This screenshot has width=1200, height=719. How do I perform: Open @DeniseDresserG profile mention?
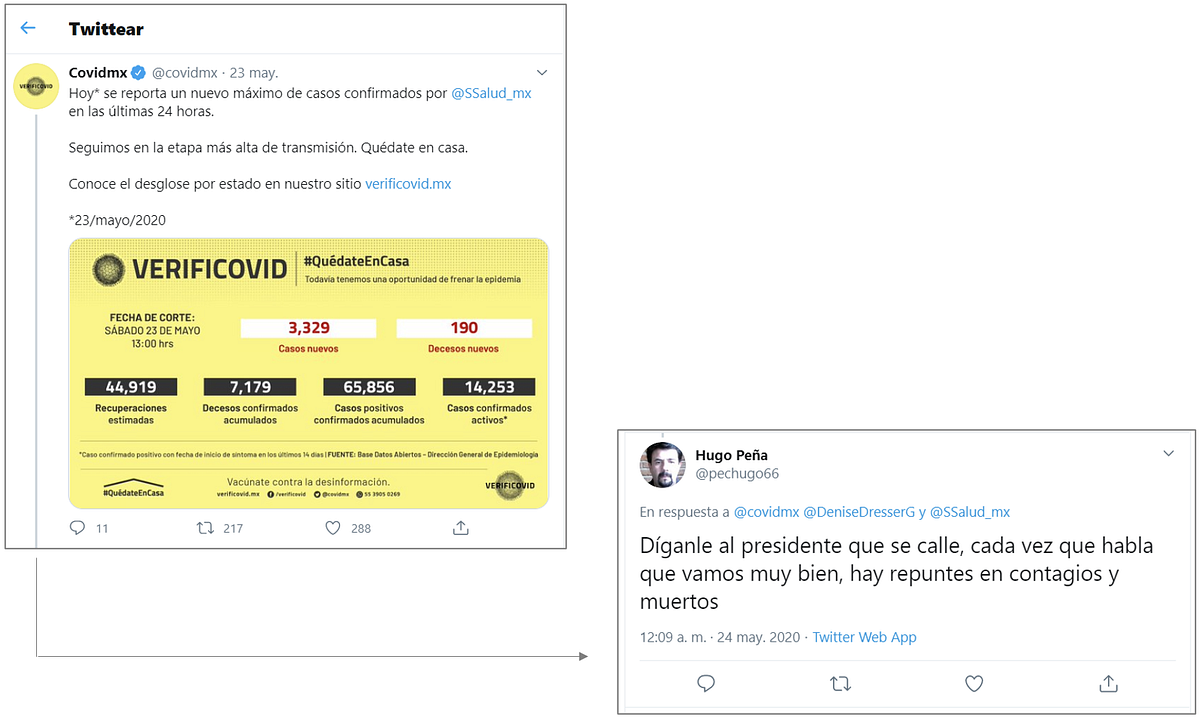[859, 512]
